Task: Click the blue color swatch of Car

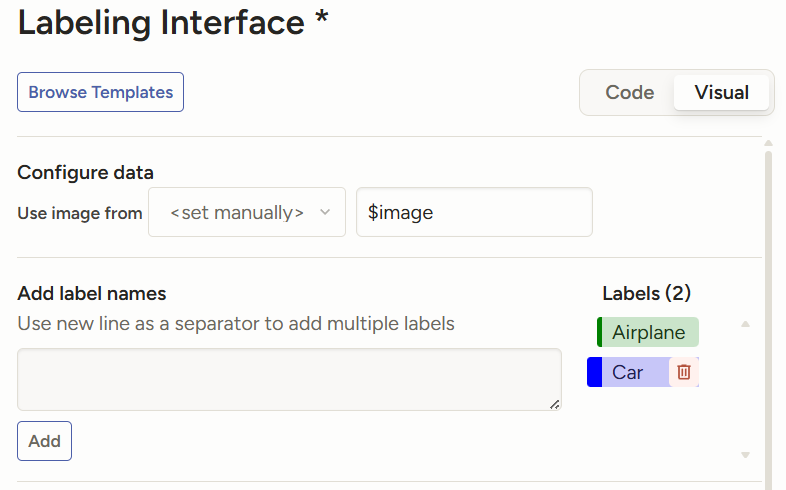Action: pos(594,372)
